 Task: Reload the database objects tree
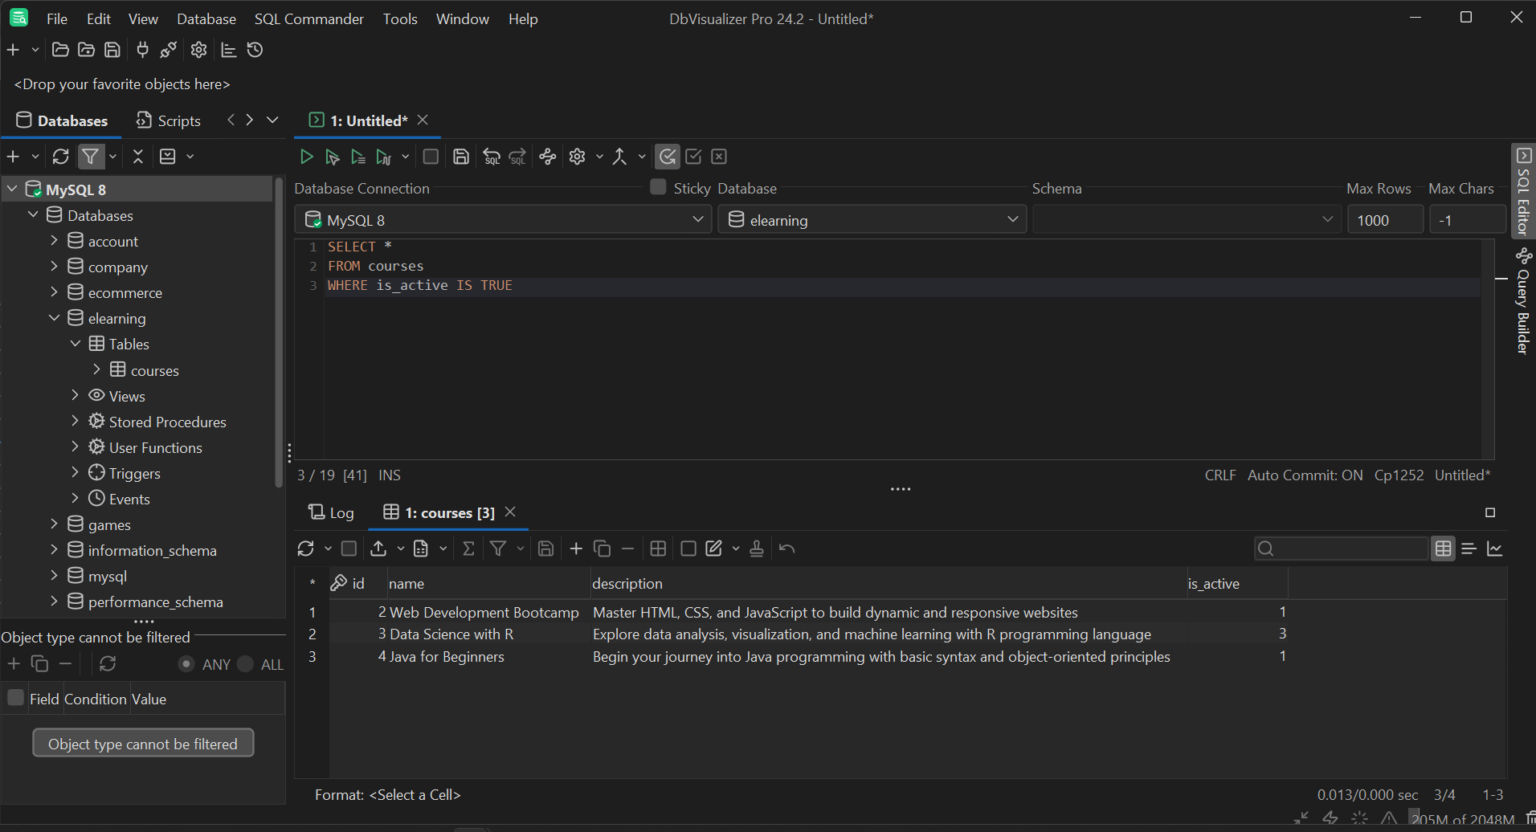(61, 157)
